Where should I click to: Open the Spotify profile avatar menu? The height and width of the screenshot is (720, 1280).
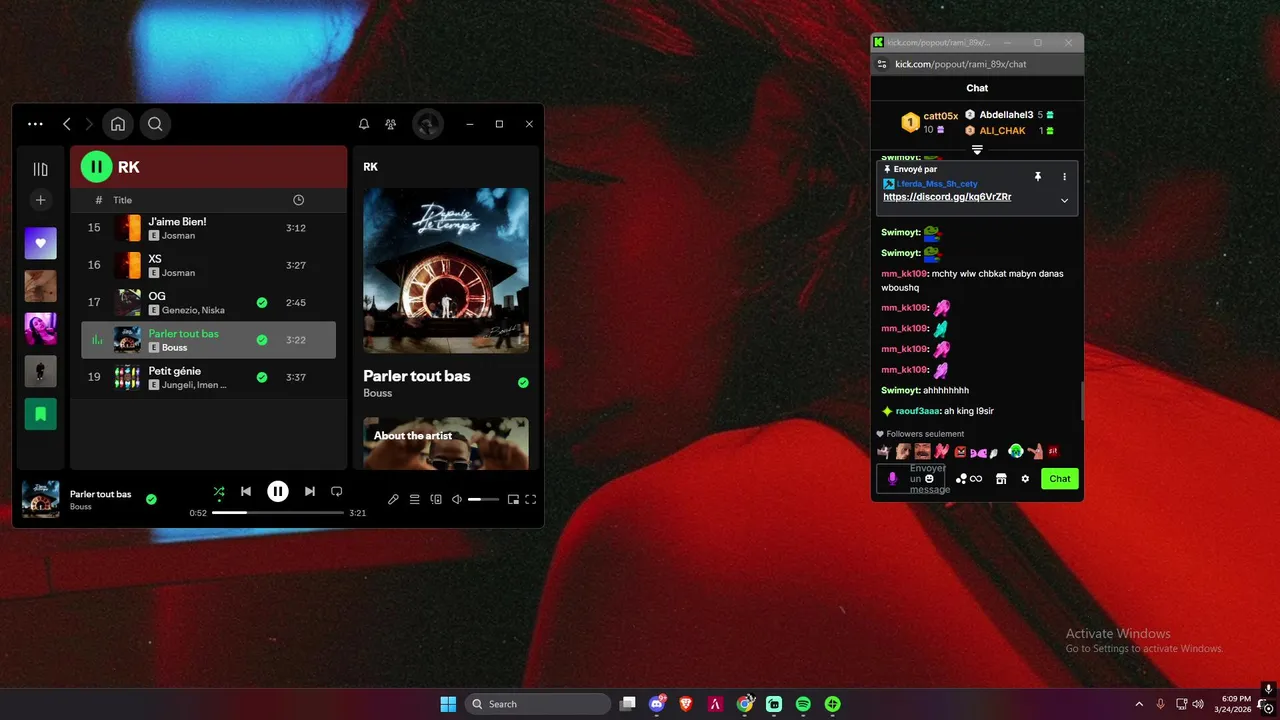[428, 124]
